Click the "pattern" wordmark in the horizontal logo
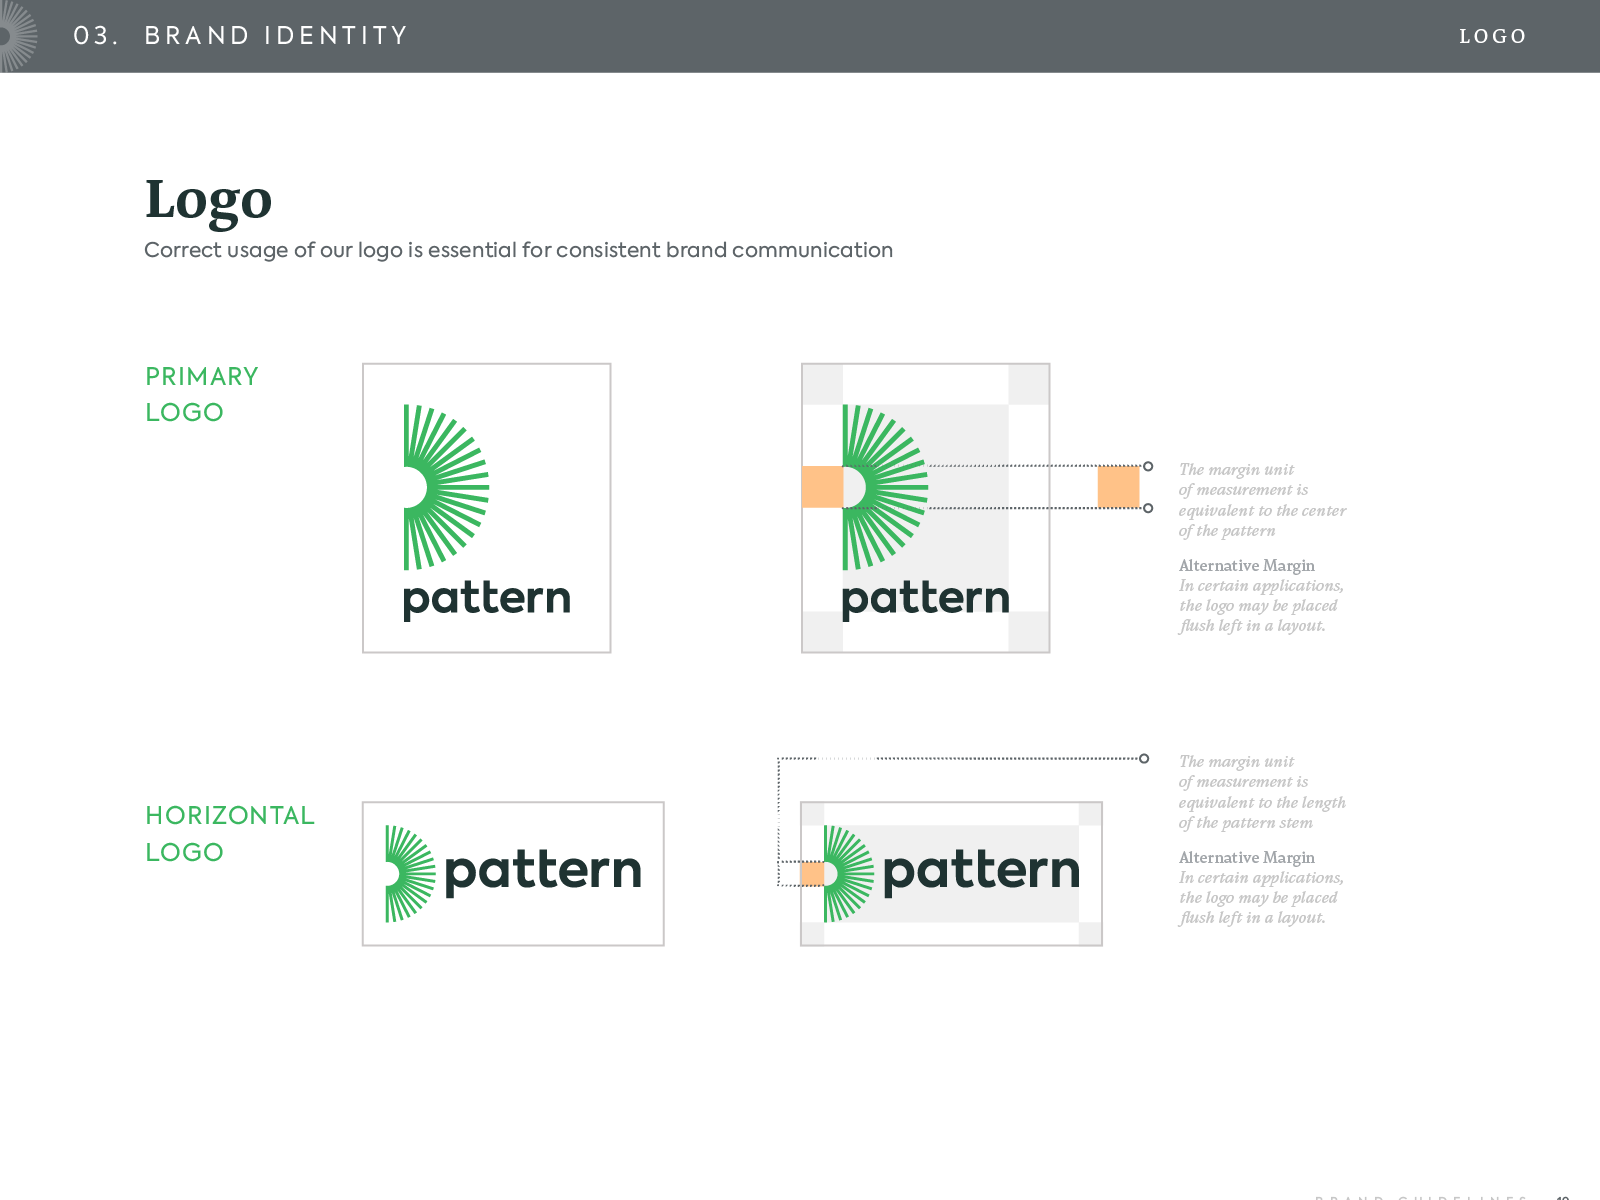Screen dimensions: 1600x1200 tap(542, 871)
